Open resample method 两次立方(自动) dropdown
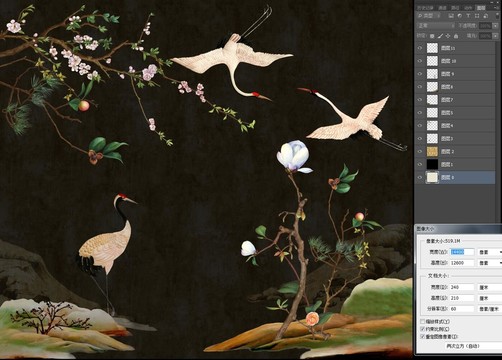502x360 pixels. pyautogui.click(x=473, y=346)
